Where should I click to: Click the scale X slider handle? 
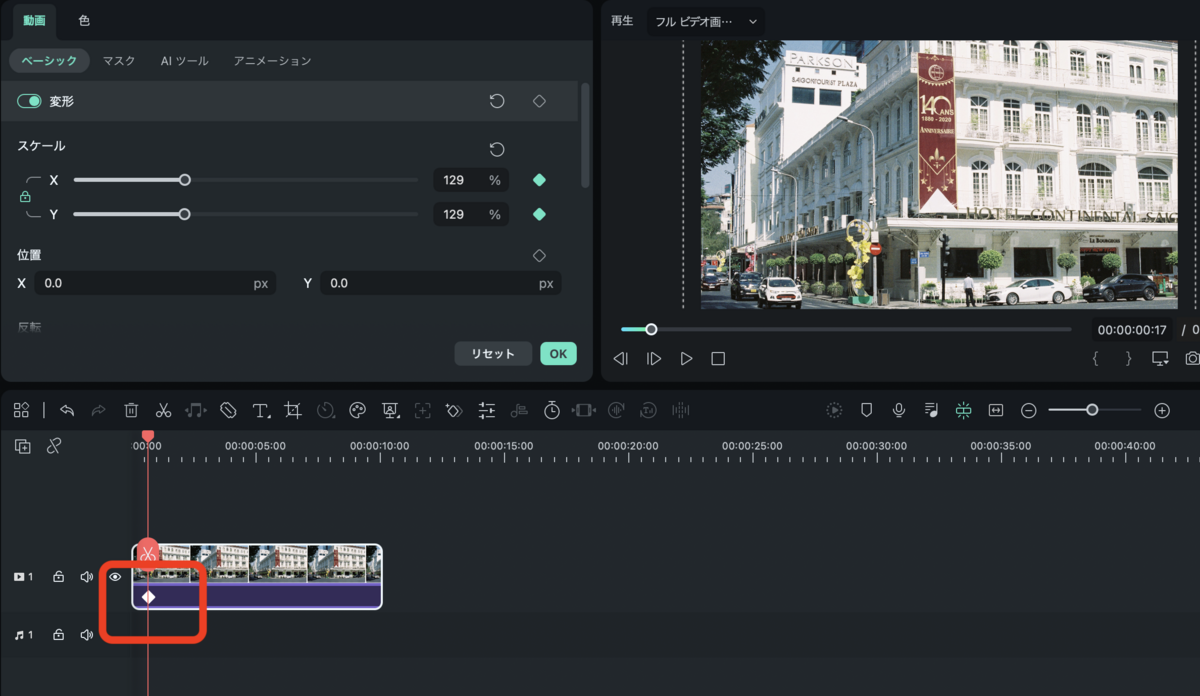coord(184,180)
